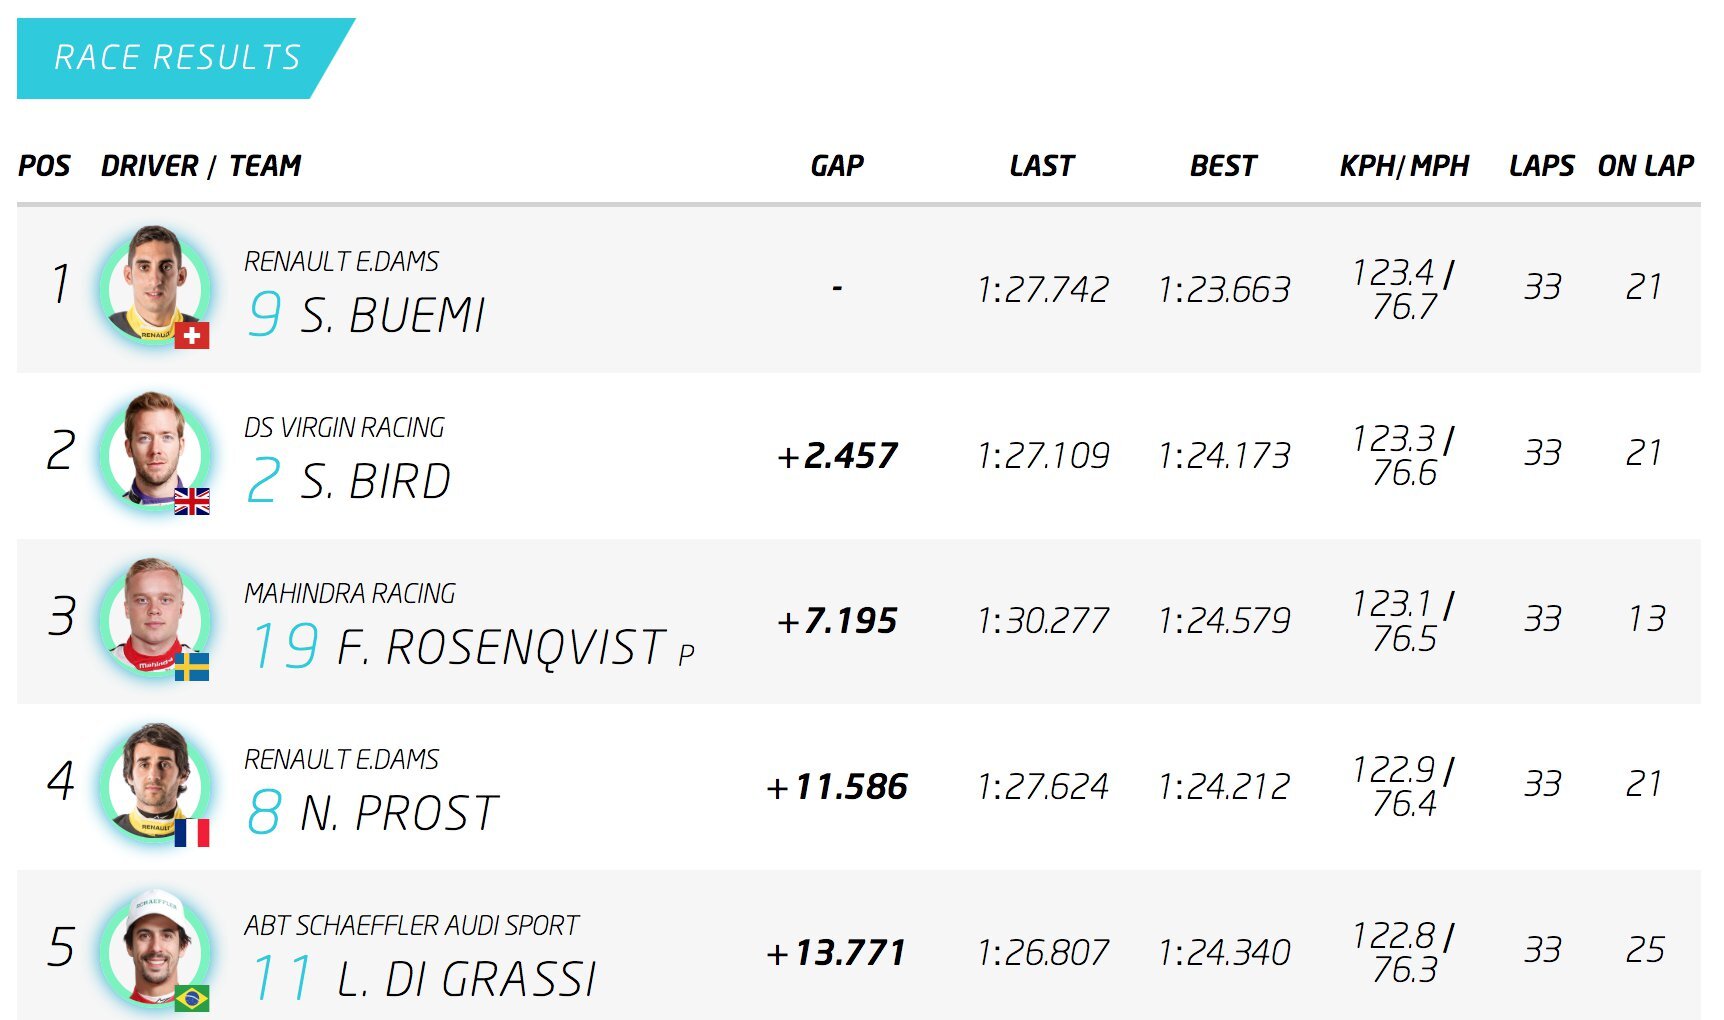
Task: Open N. Prost's driver portrait
Action: [155, 783]
